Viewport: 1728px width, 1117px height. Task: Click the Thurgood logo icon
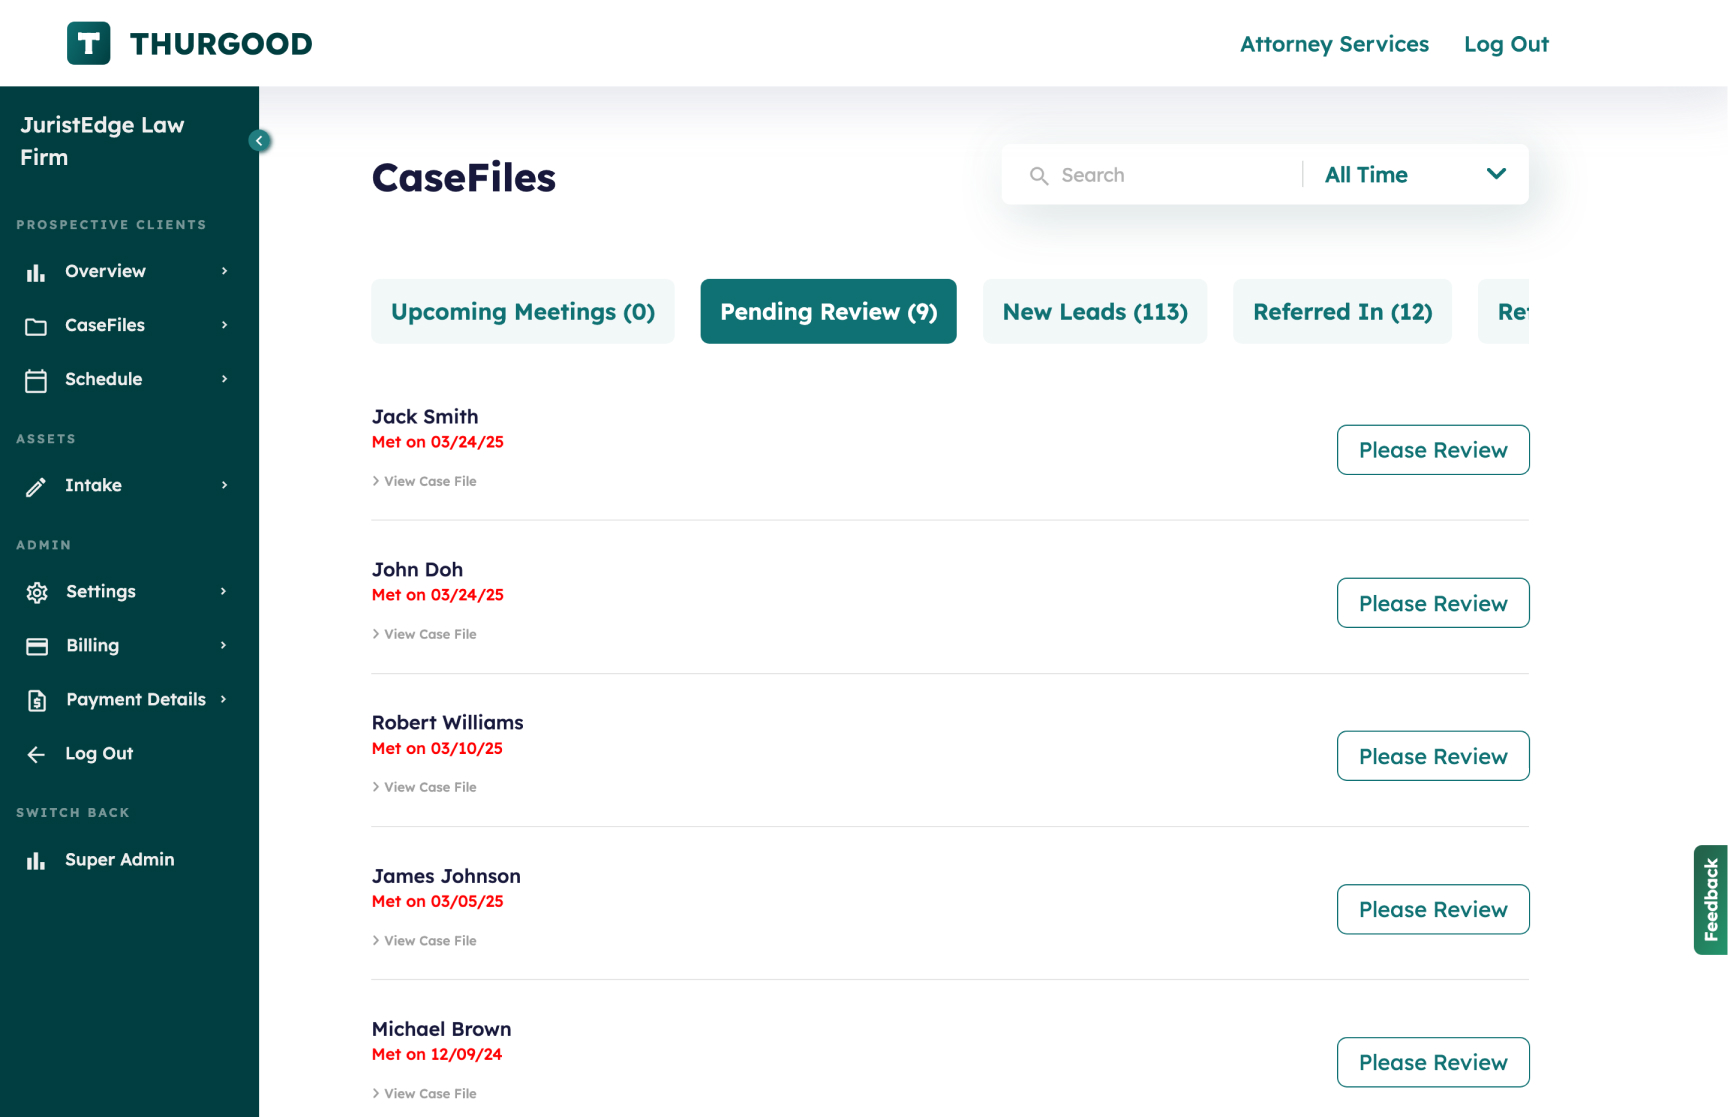pyautogui.click(x=88, y=43)
